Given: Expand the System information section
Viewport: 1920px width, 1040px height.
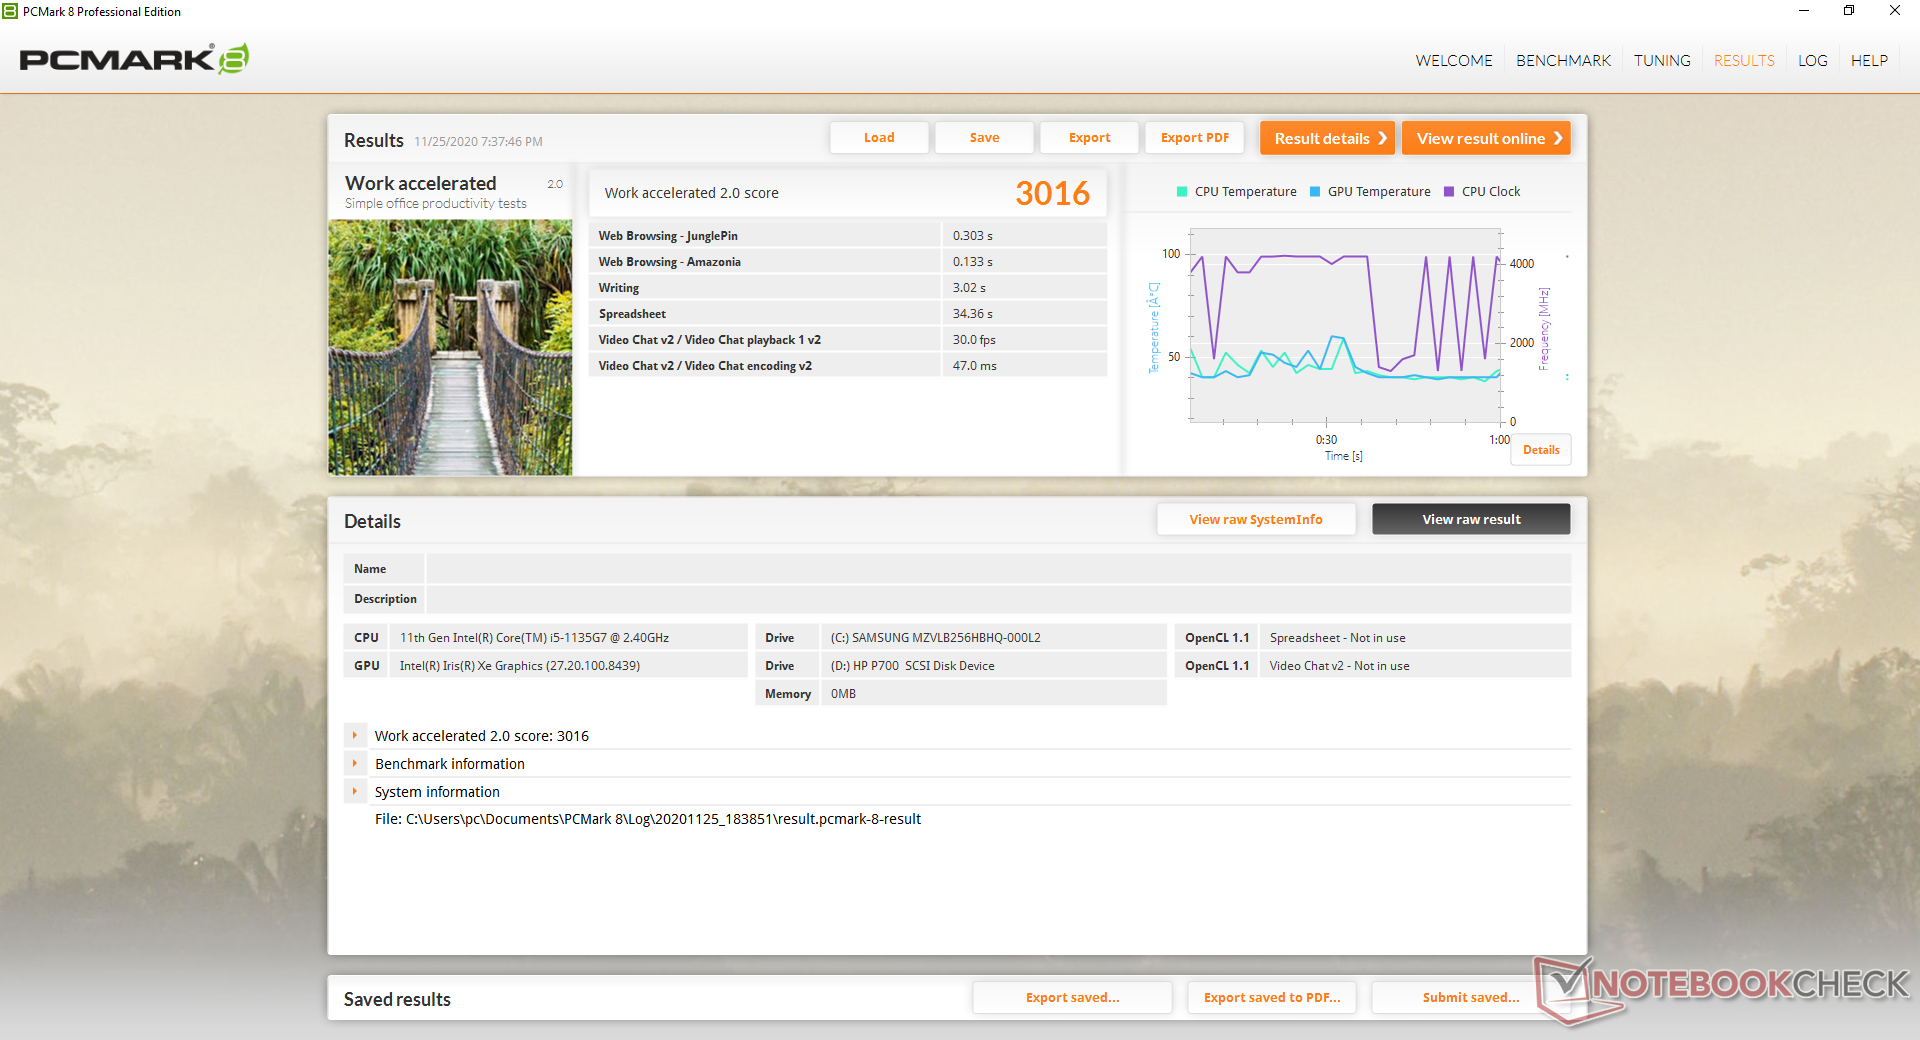Looking at the screenshot, I should click(355, 791).
